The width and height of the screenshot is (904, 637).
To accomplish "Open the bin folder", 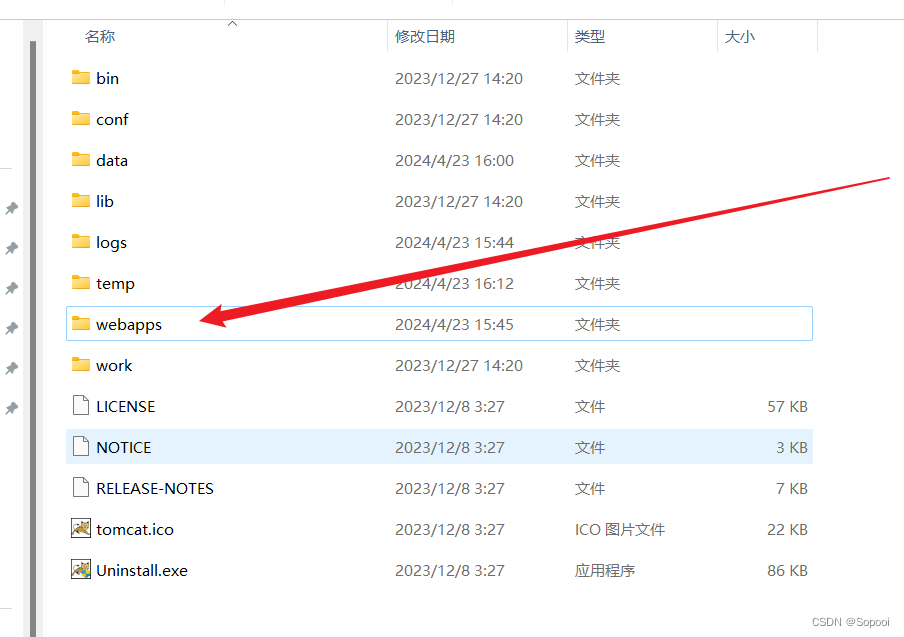I will (105, 78).
